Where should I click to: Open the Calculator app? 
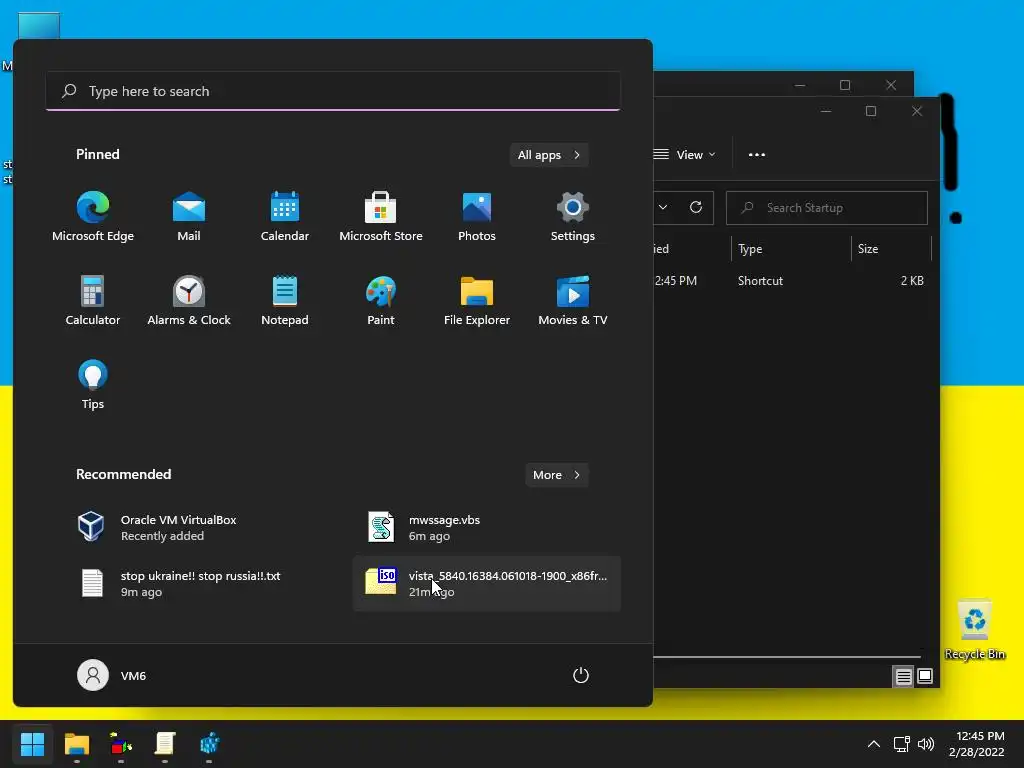[x=93, y=300]
